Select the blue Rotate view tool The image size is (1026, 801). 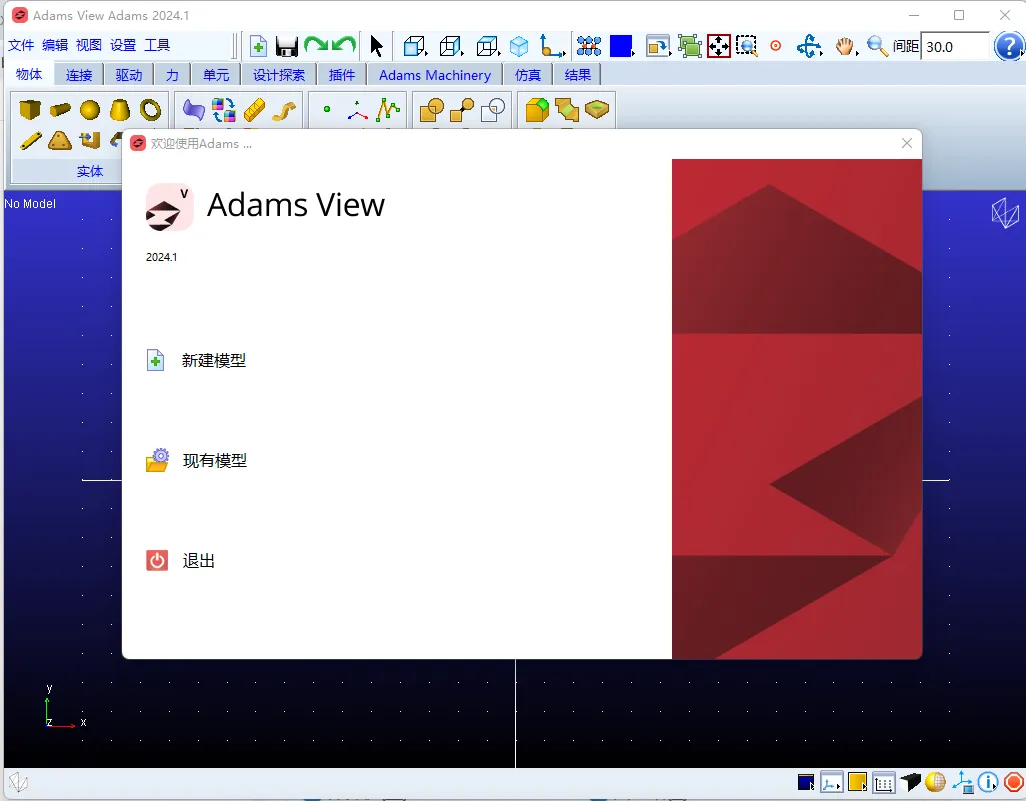(x=809, y=46)
